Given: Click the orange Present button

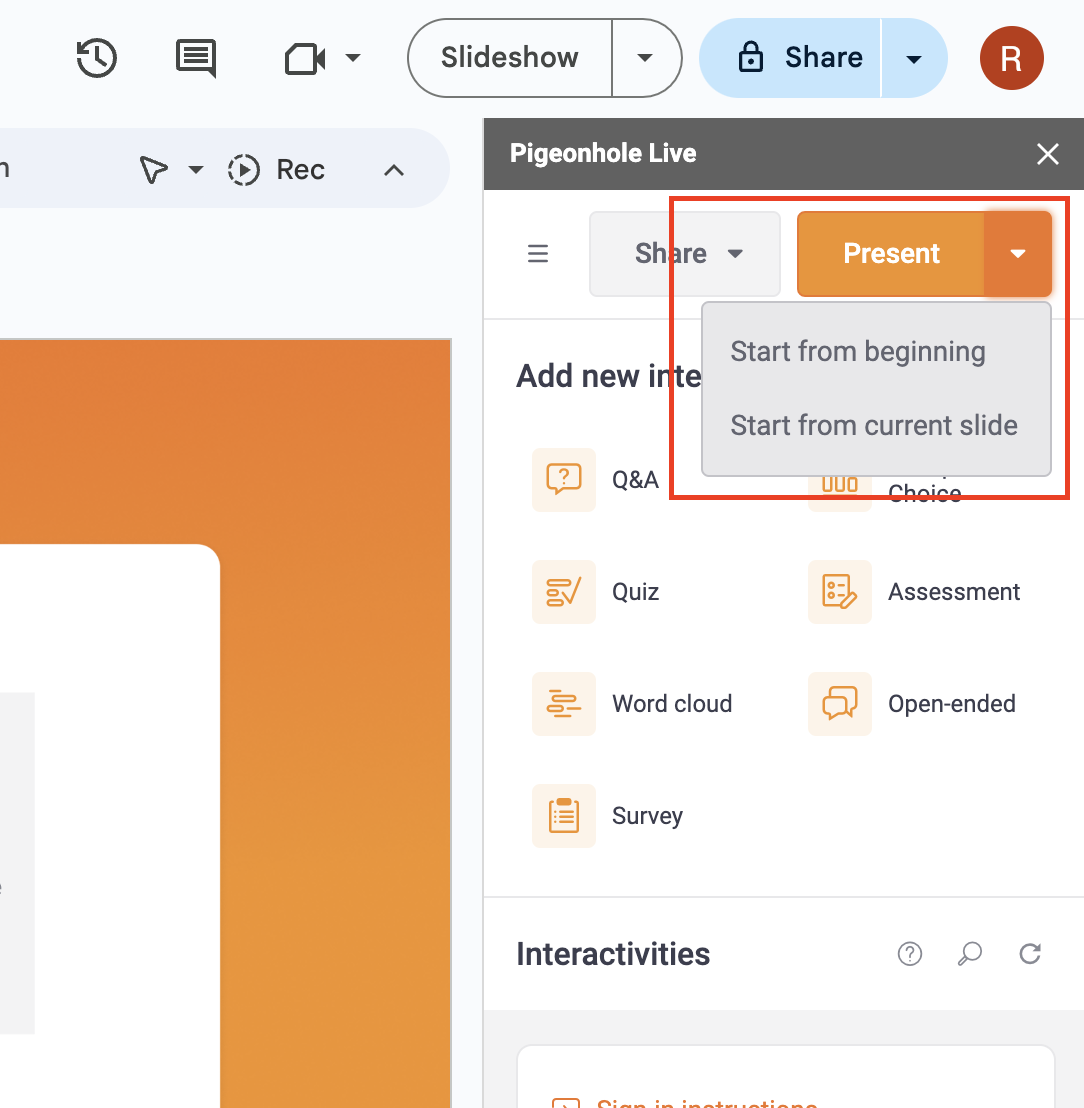Looking at the screenshot, I should tap(891, 254).
